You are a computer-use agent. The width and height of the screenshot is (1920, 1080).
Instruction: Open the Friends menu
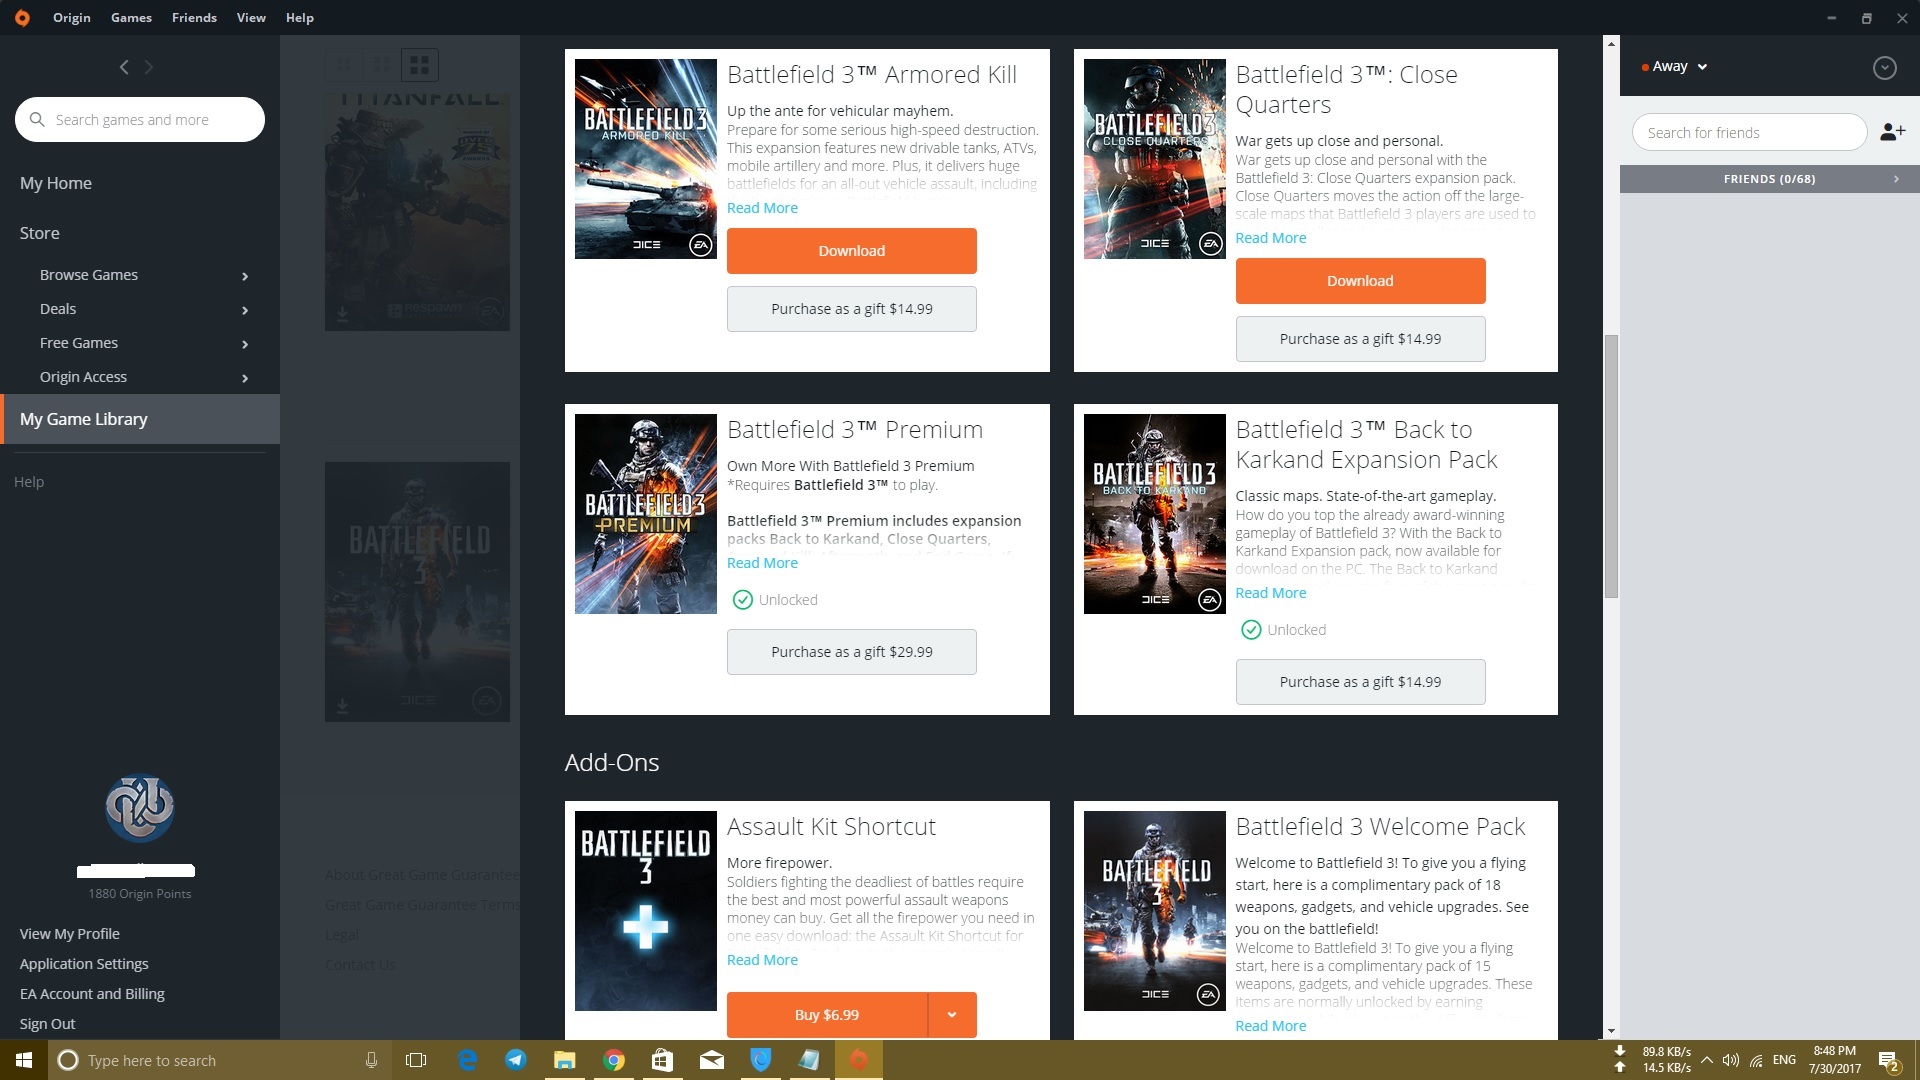194,17
